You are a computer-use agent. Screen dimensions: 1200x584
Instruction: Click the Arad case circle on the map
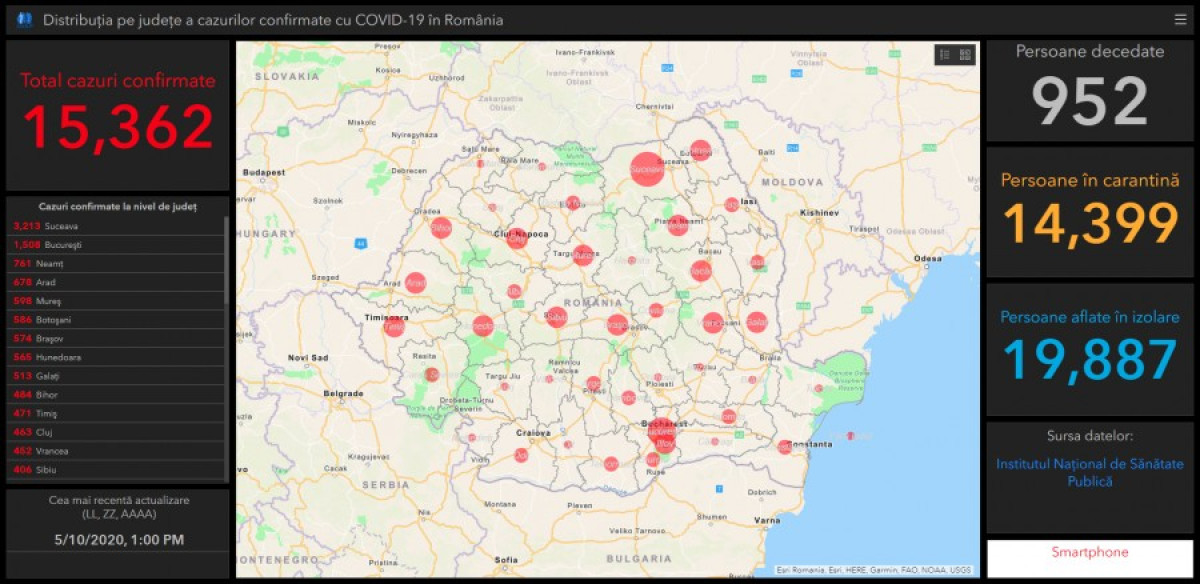[x=416, y=284]
